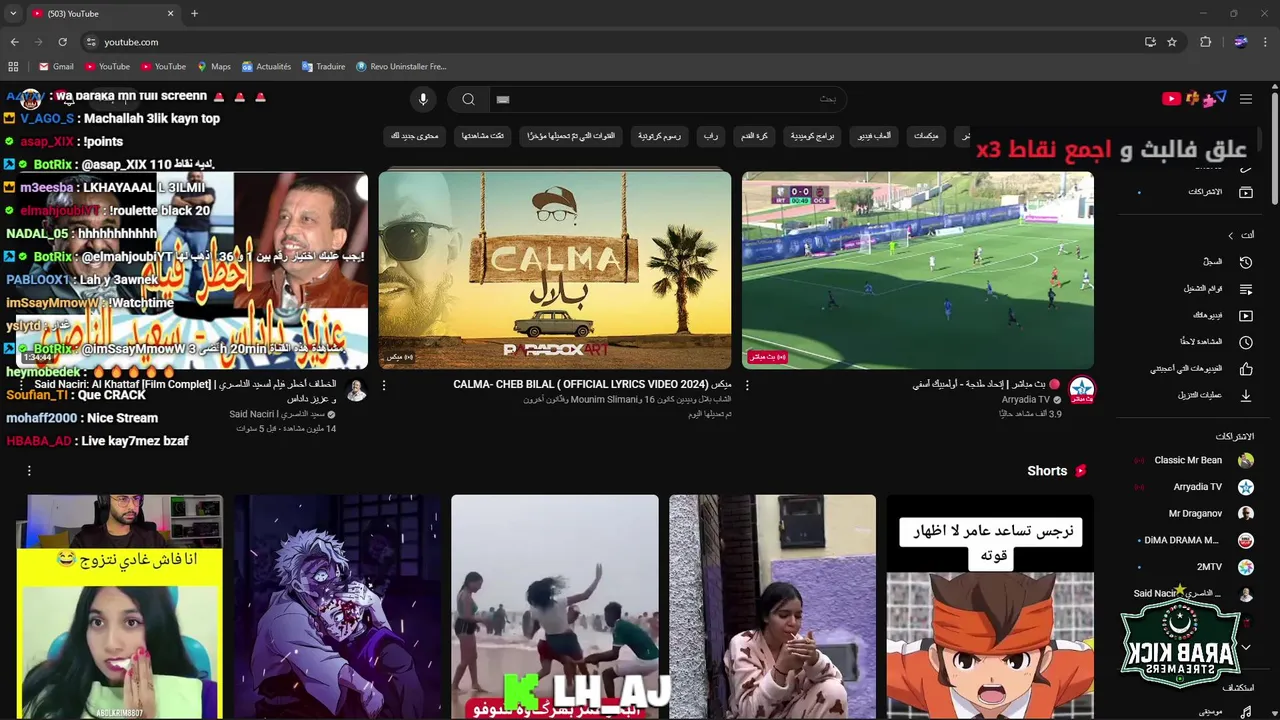Reload the YouTube page
This screenshot has width=1280, height=720.
[62, 42]
